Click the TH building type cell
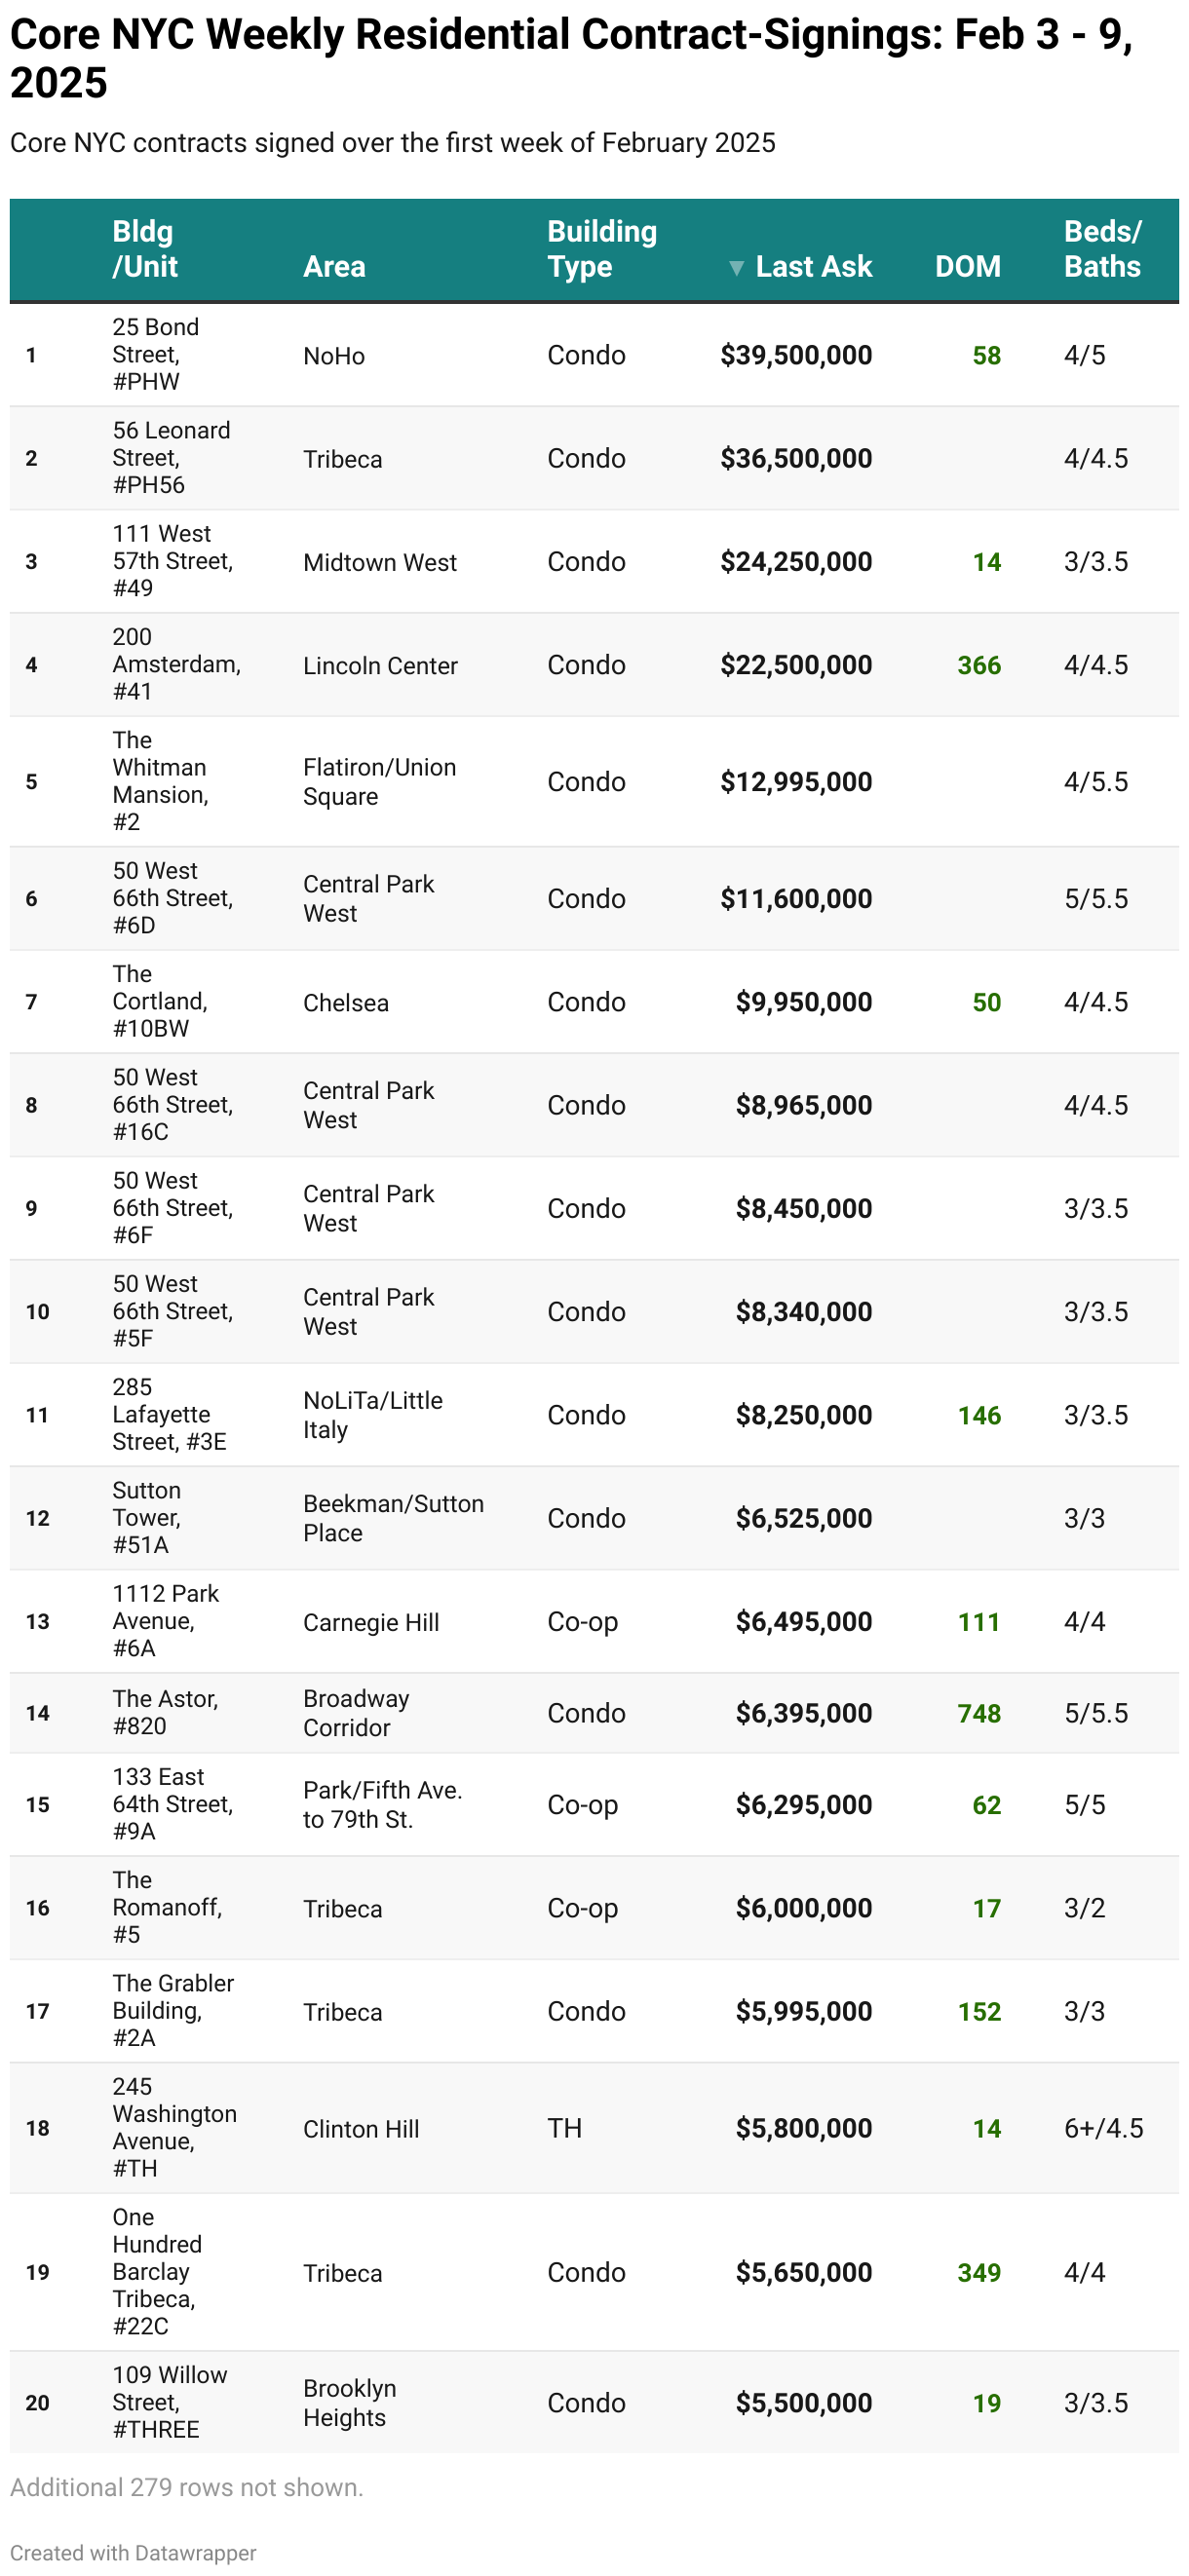The width and height of the screenshot is (1189, 2576). pos(565,2128)
